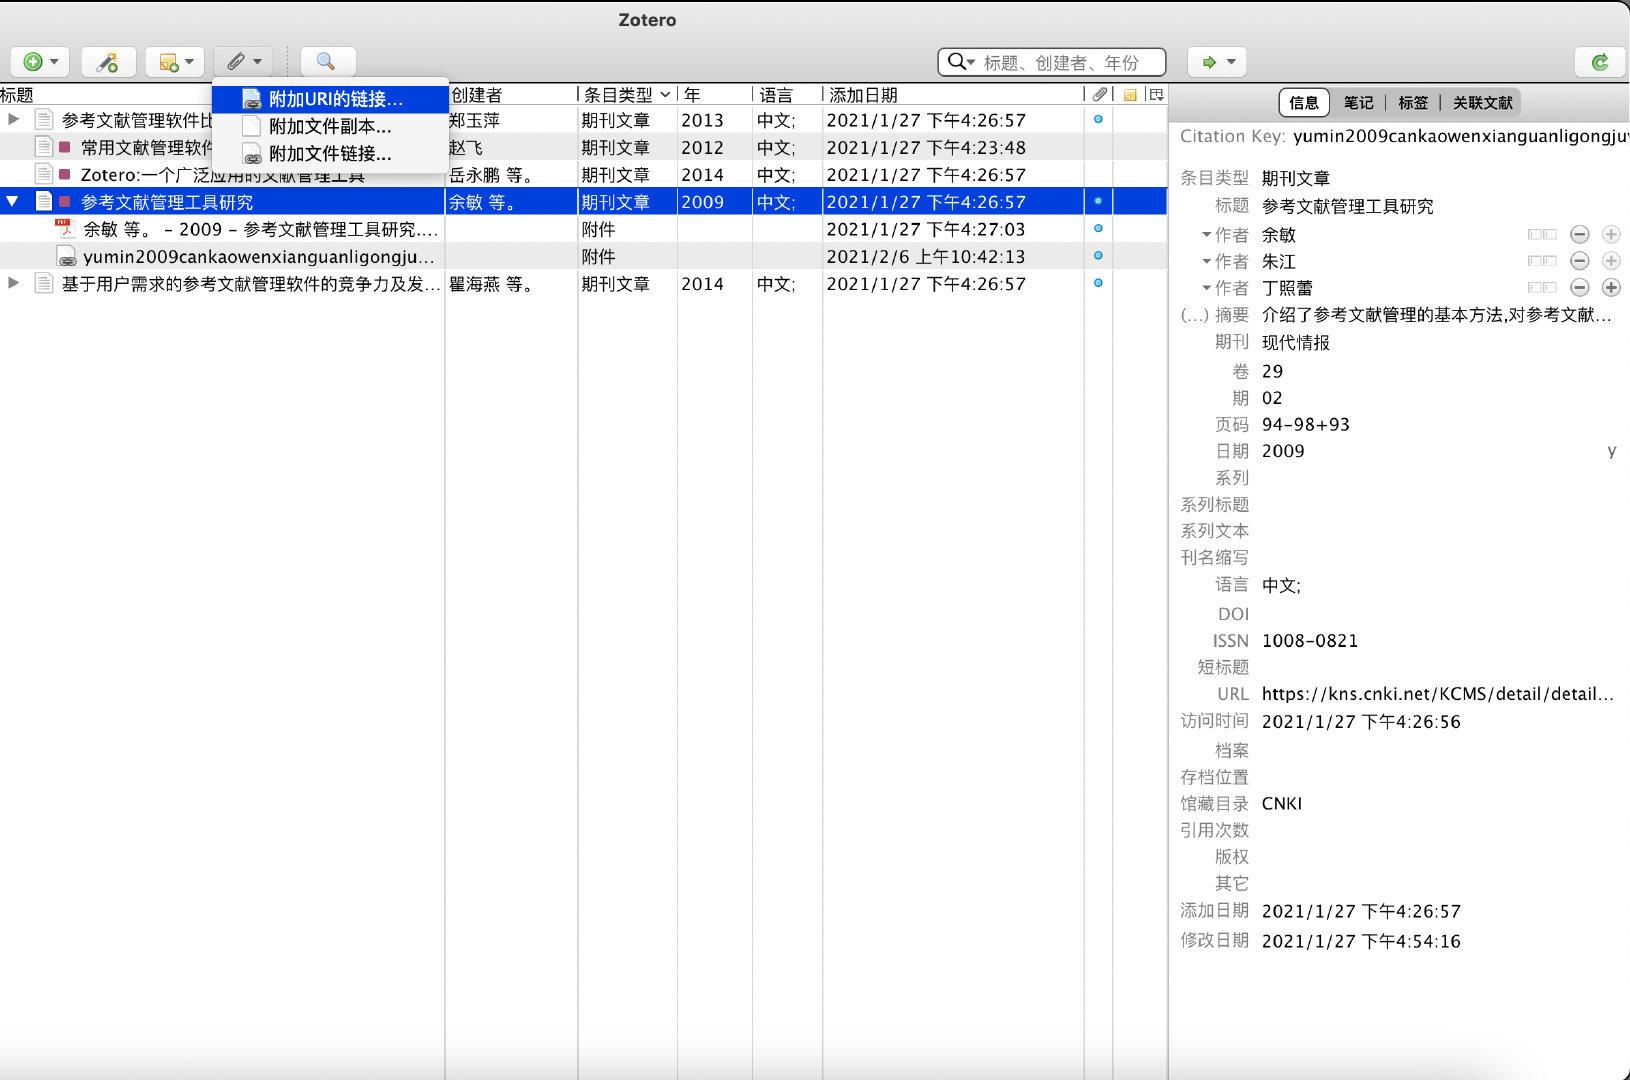Select the yumin2009cankaowenxianguanligongju attachment row
The image size is (1630, 1080).
(x=583, y=256)
